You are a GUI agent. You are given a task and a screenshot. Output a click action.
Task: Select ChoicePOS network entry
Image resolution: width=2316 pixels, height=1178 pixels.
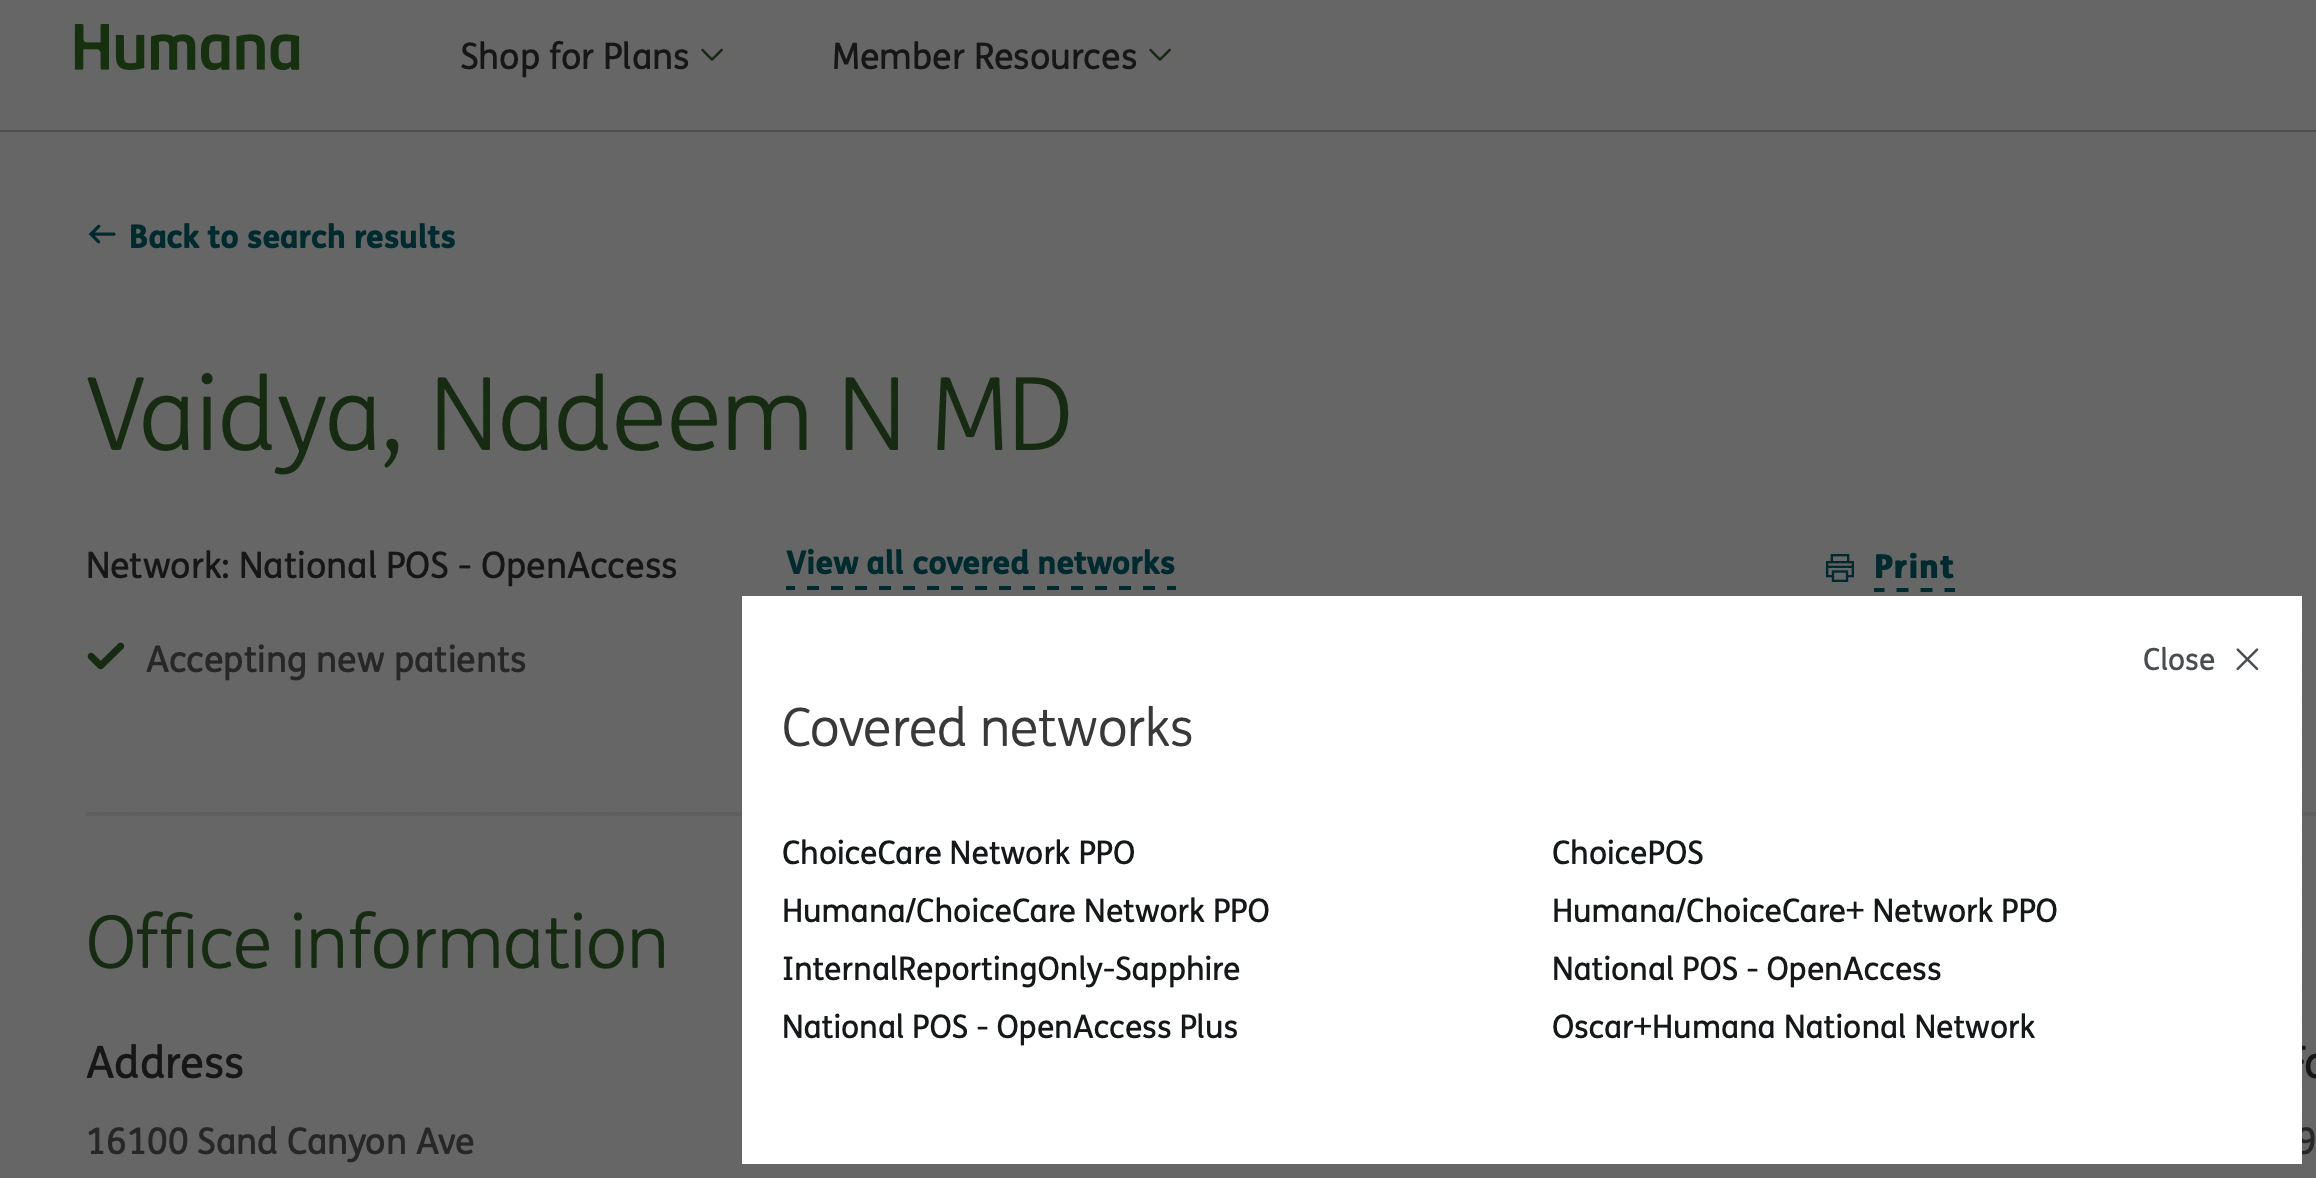1627,853
